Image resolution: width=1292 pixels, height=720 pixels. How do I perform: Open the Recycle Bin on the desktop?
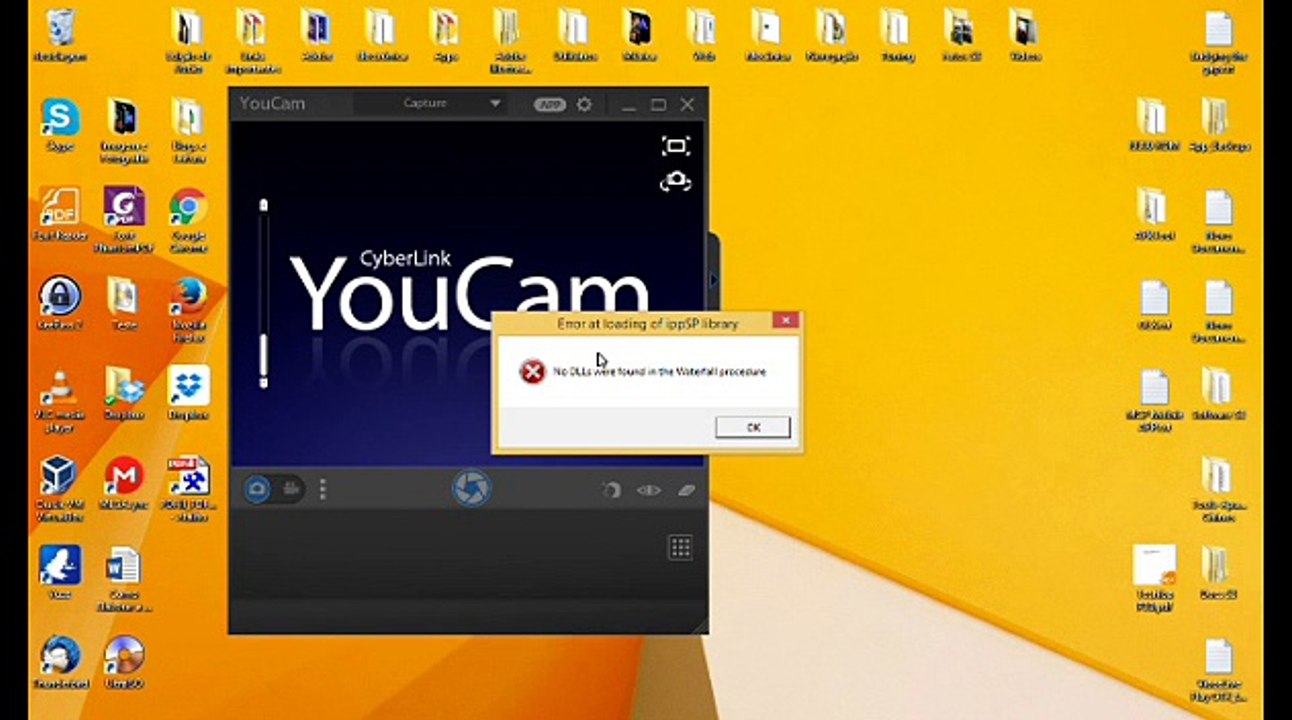point(59,36)
